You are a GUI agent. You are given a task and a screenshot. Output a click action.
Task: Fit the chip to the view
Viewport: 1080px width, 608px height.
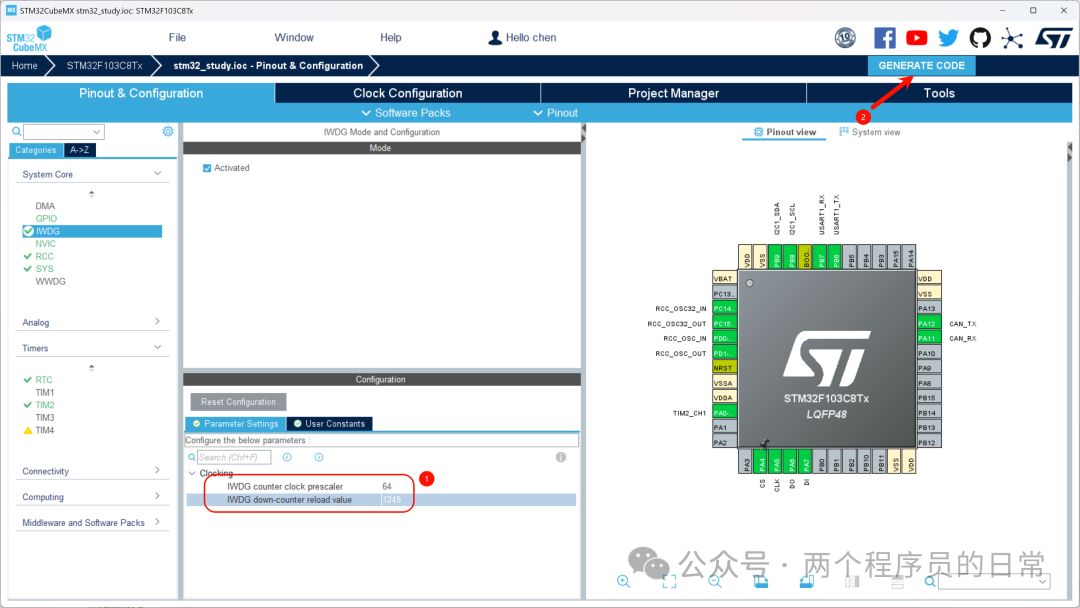669,582
